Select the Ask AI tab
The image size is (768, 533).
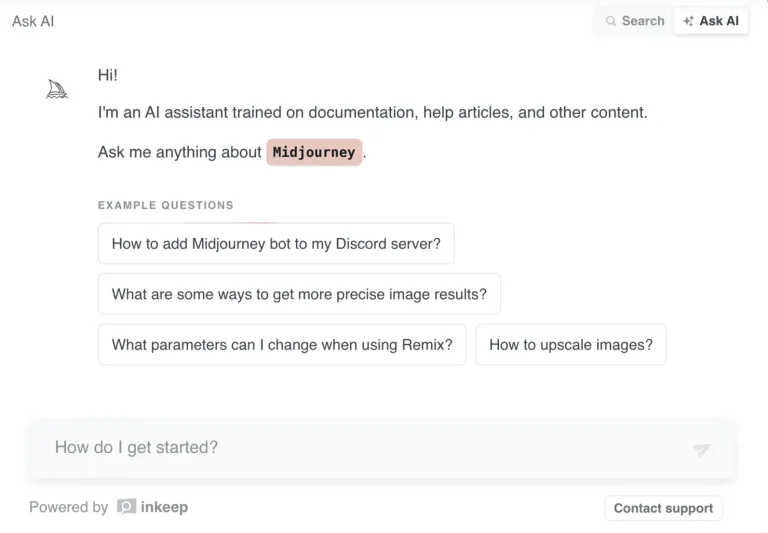pyautogui.click(x=711, y=21)
